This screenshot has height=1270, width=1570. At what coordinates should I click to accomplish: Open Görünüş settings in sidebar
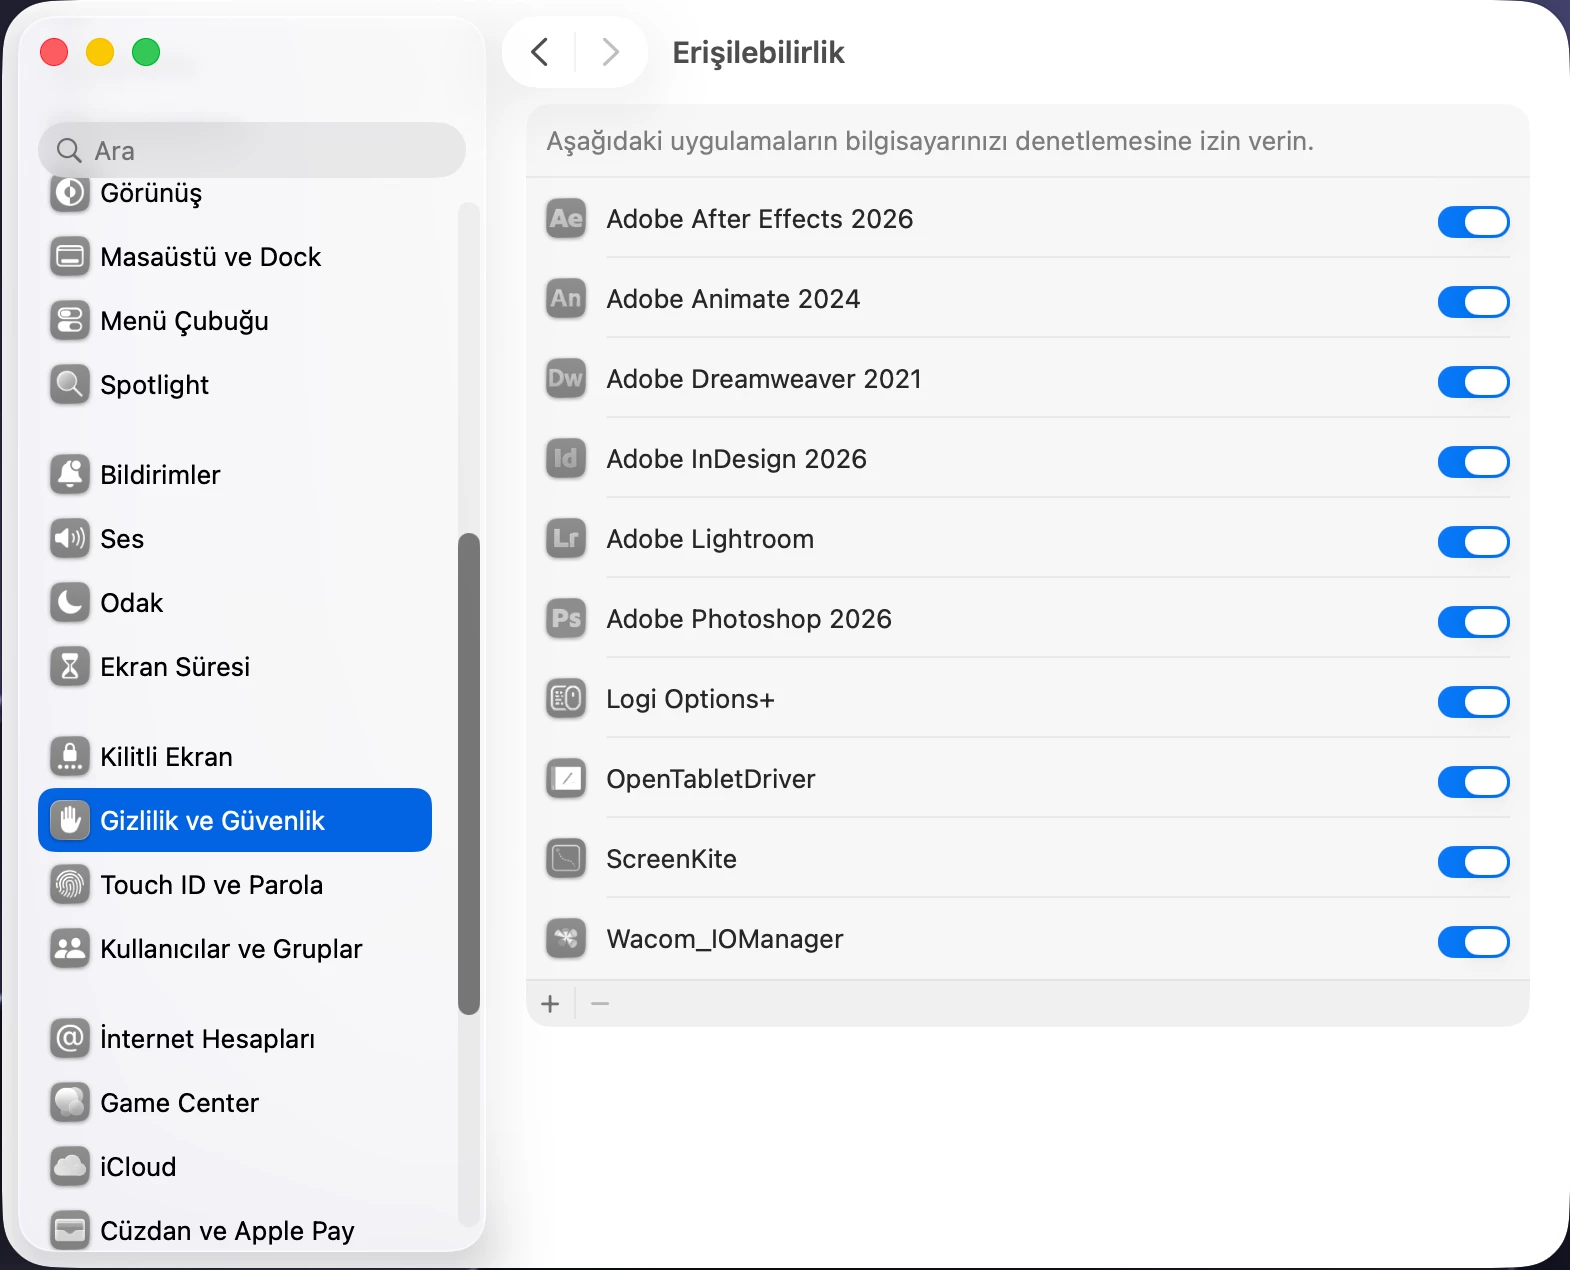[235, 193]
